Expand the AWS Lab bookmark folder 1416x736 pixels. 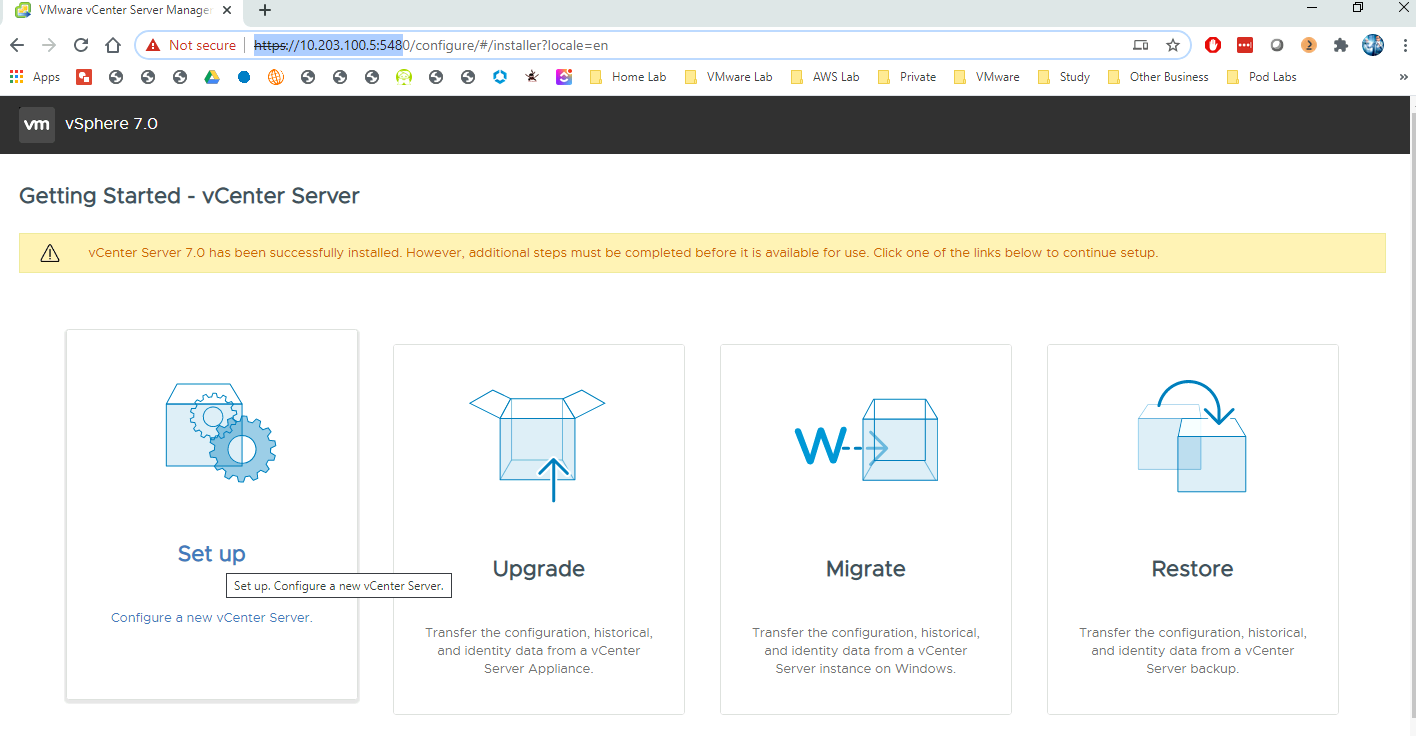click(x=825, y=77)
